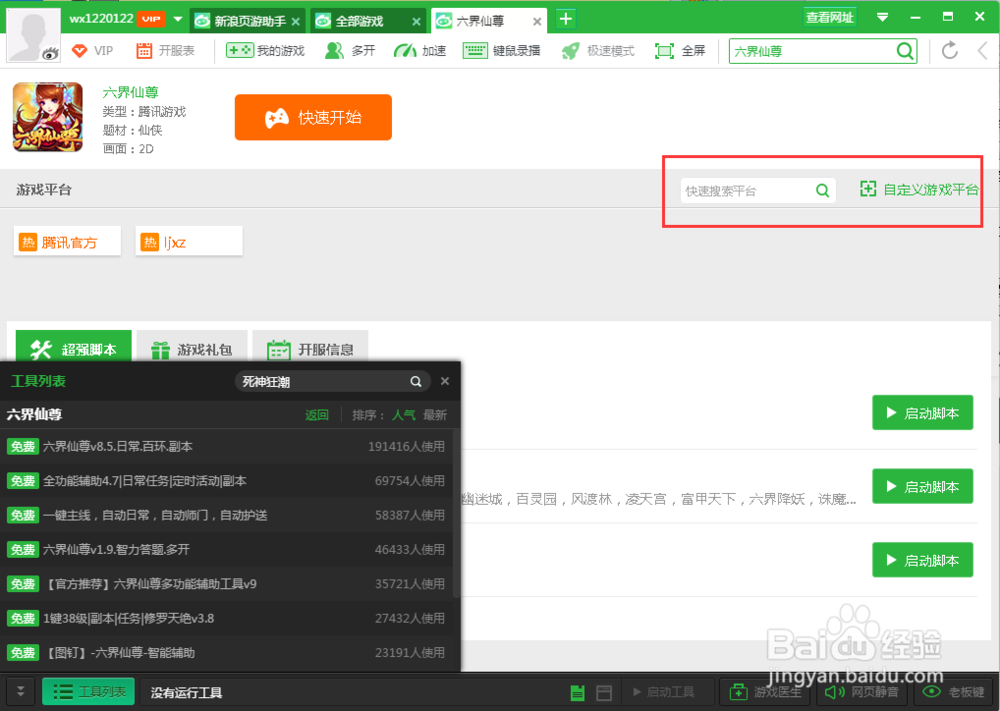Screen dimensions: 1000x711
Task: Add a new tab with plus button
Action: click(x=566, y=19)
